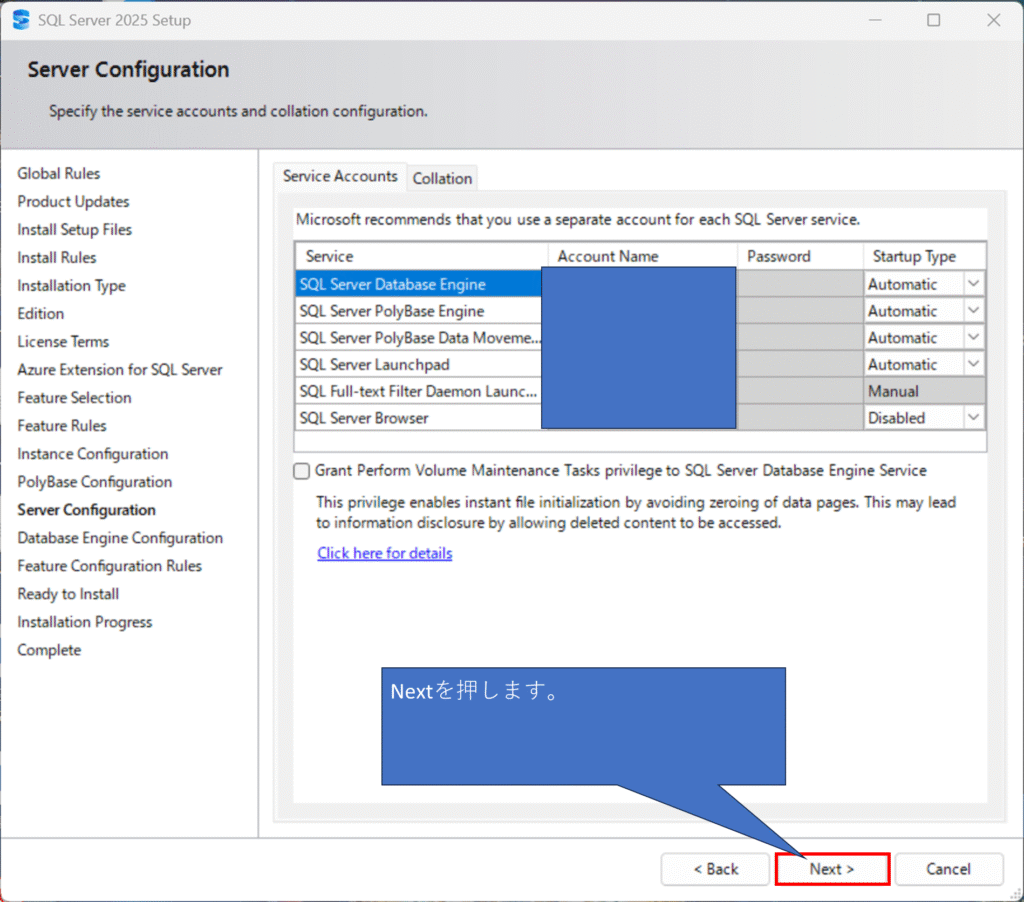Click Edition in the steps list

[40, 314]
